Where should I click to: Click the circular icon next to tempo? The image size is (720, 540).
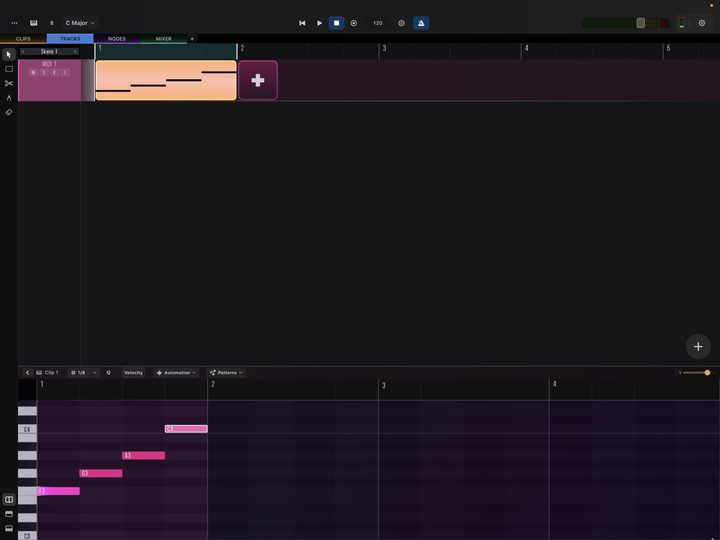[x=401, y=23]
